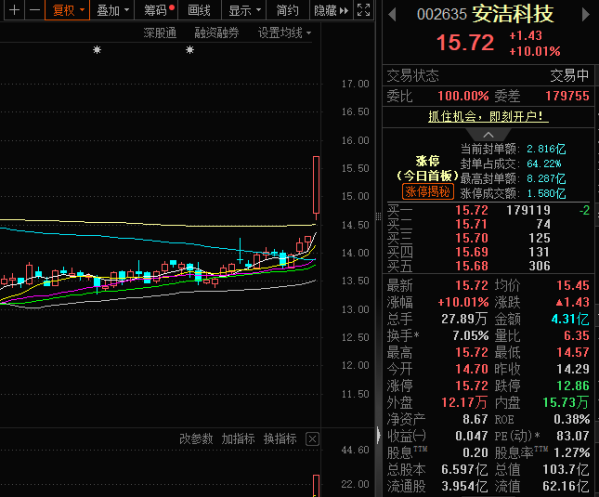599x497 pixels.
Task: Click 净资产 value 8.67
Action: tap(475, 419)
